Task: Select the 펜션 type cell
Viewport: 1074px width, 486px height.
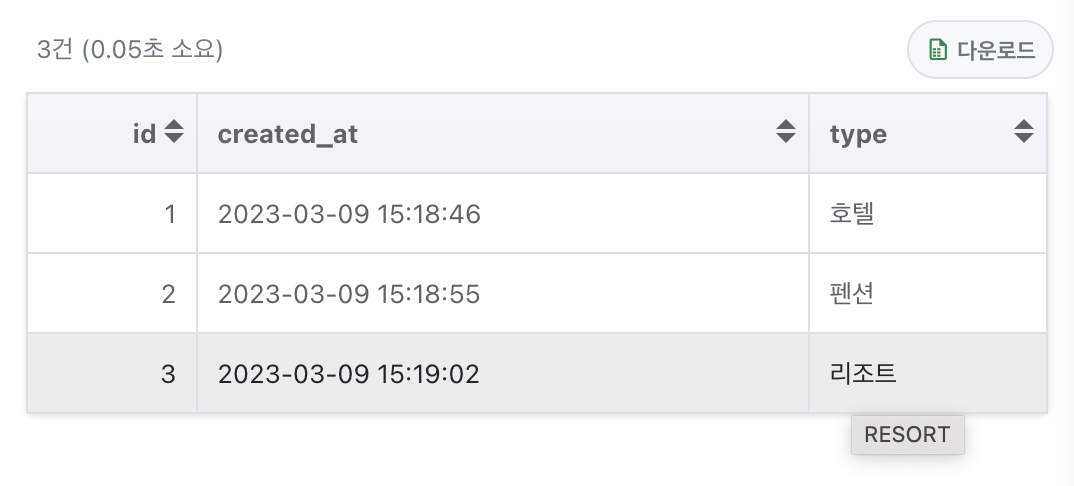Action: 928,294
